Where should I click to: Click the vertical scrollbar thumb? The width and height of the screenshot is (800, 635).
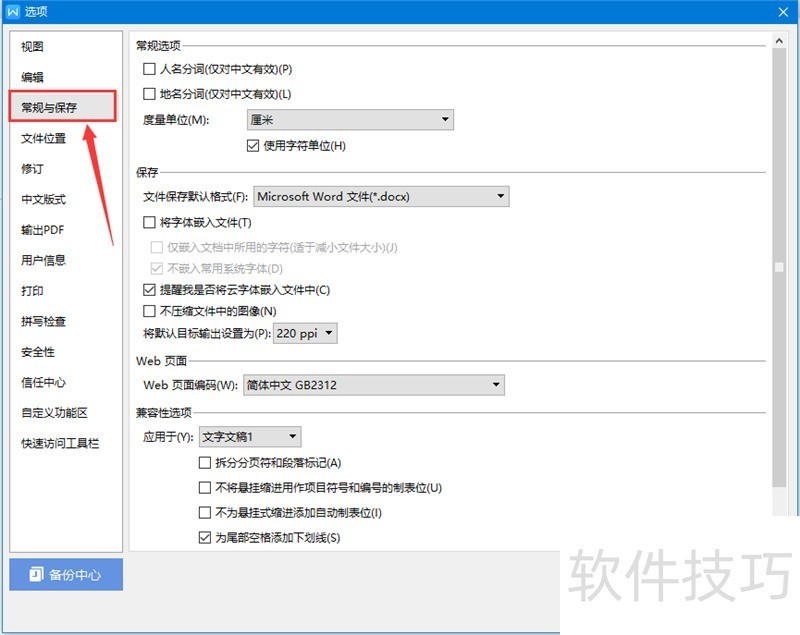tap(779, 267)
